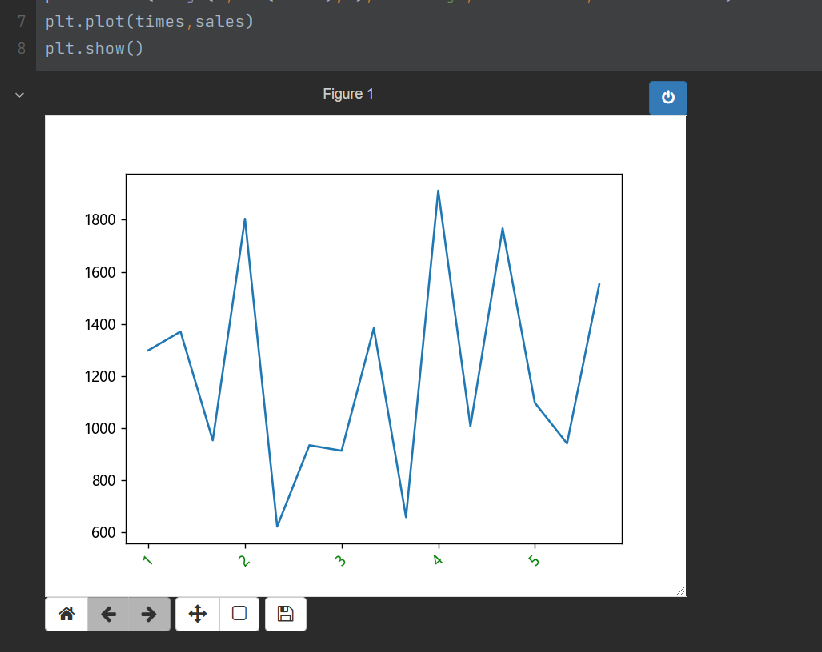Click y-axis label 1600

(x=100, y=273)
